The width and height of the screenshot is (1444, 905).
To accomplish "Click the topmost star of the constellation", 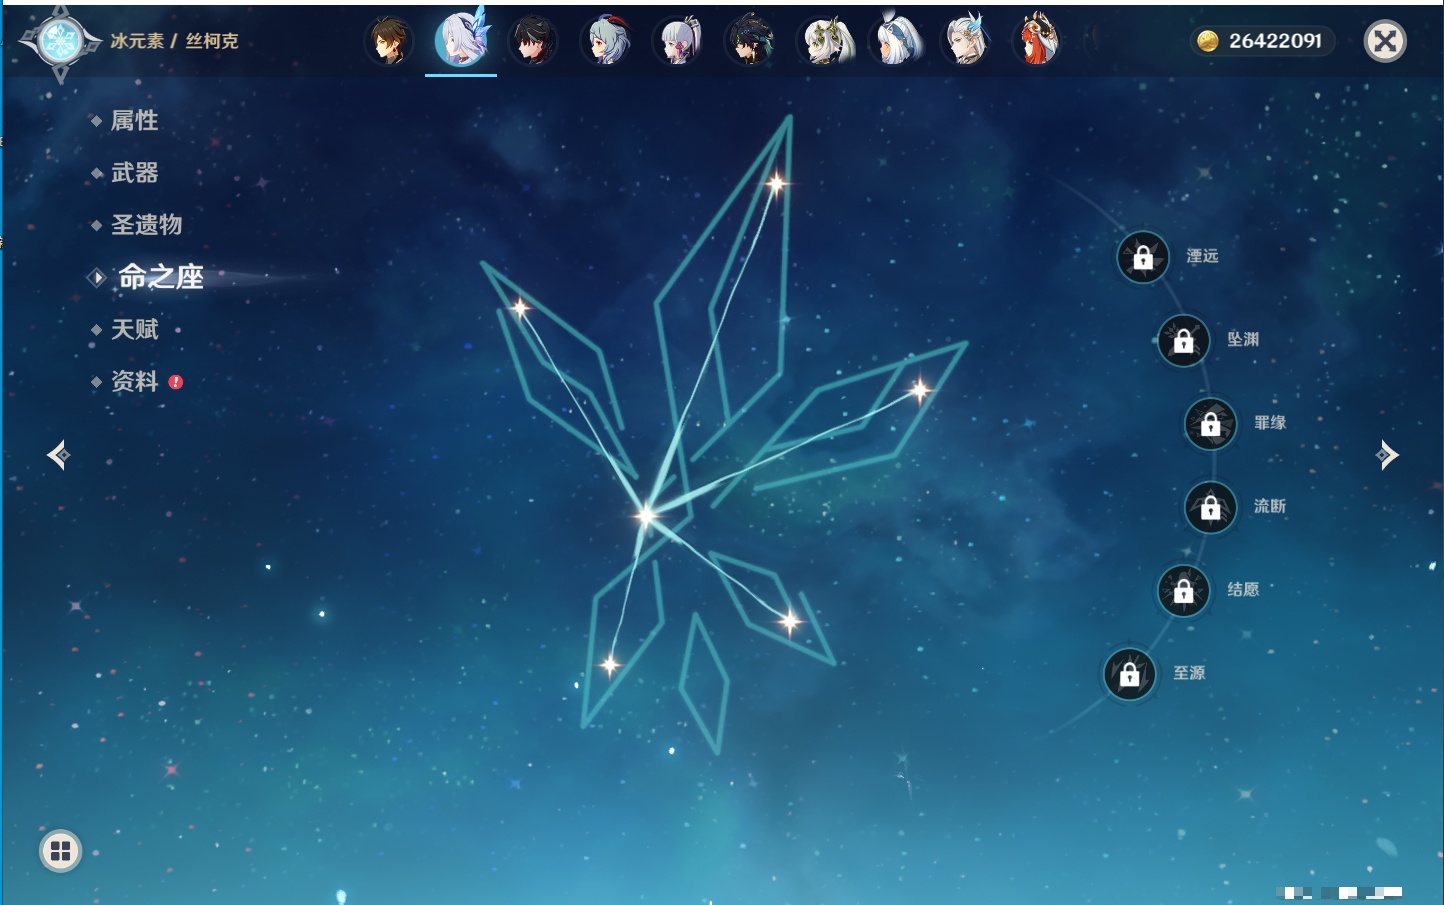I will [x=776, y=183].
